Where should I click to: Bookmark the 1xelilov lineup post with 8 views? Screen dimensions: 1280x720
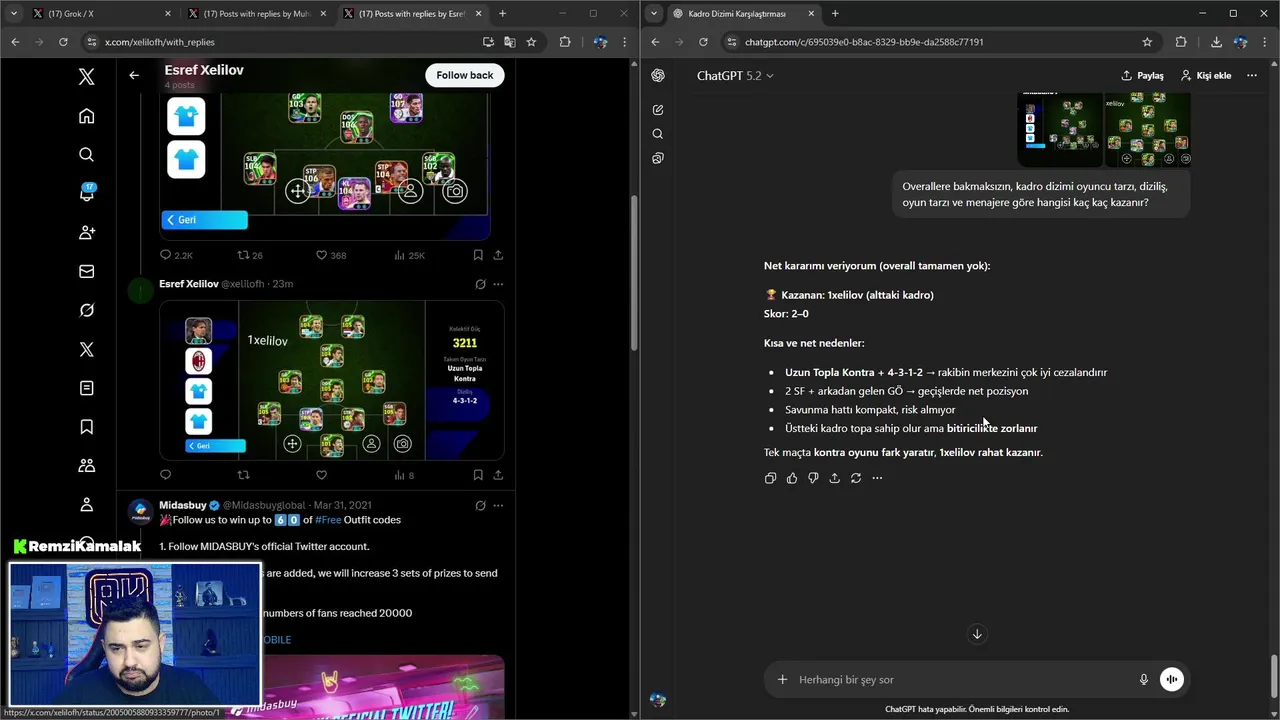[478, 475]
